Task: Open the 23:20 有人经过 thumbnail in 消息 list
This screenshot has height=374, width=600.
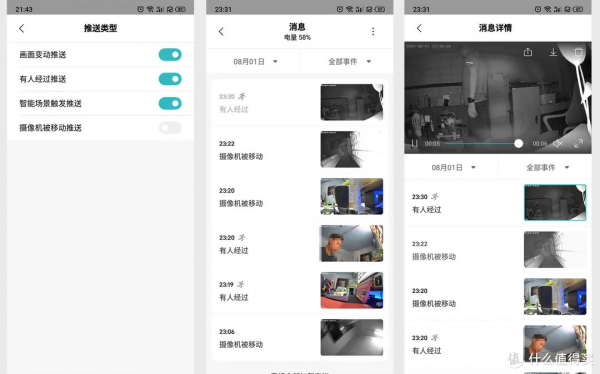Action: tap(352, 243)
